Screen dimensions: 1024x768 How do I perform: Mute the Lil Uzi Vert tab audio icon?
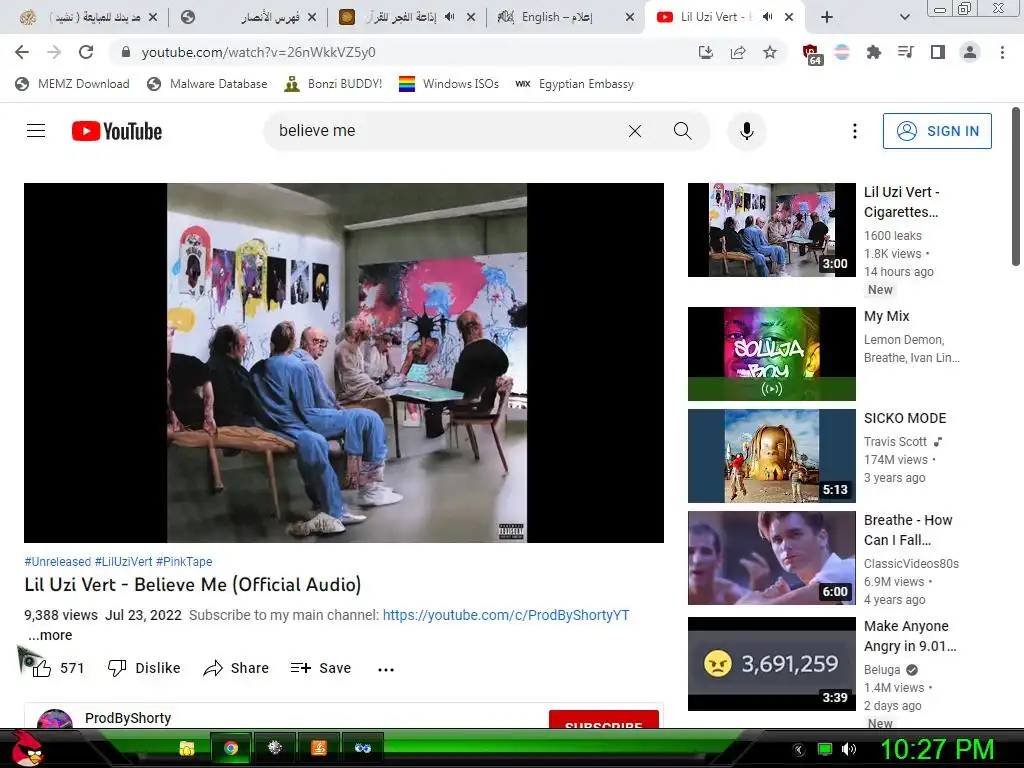point(767,17)
